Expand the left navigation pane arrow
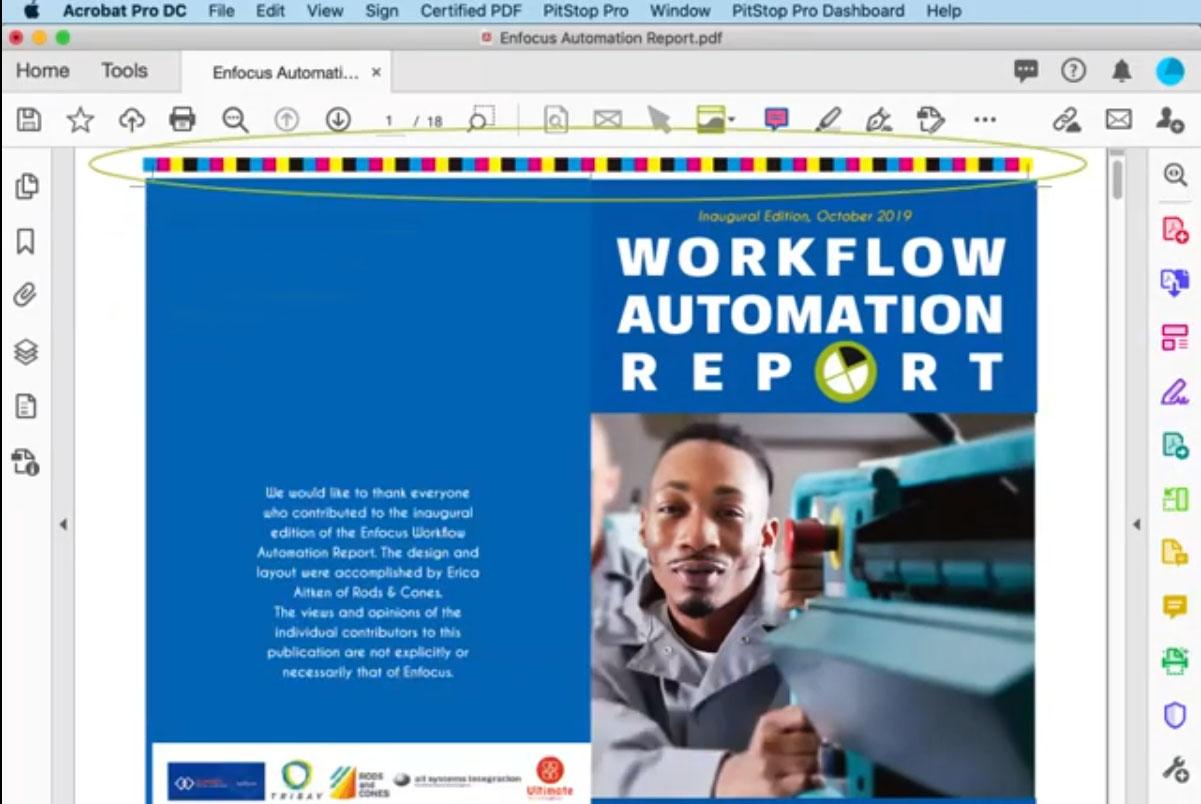The width and height of the screenshot is (1201, 804). click(63, 524)
